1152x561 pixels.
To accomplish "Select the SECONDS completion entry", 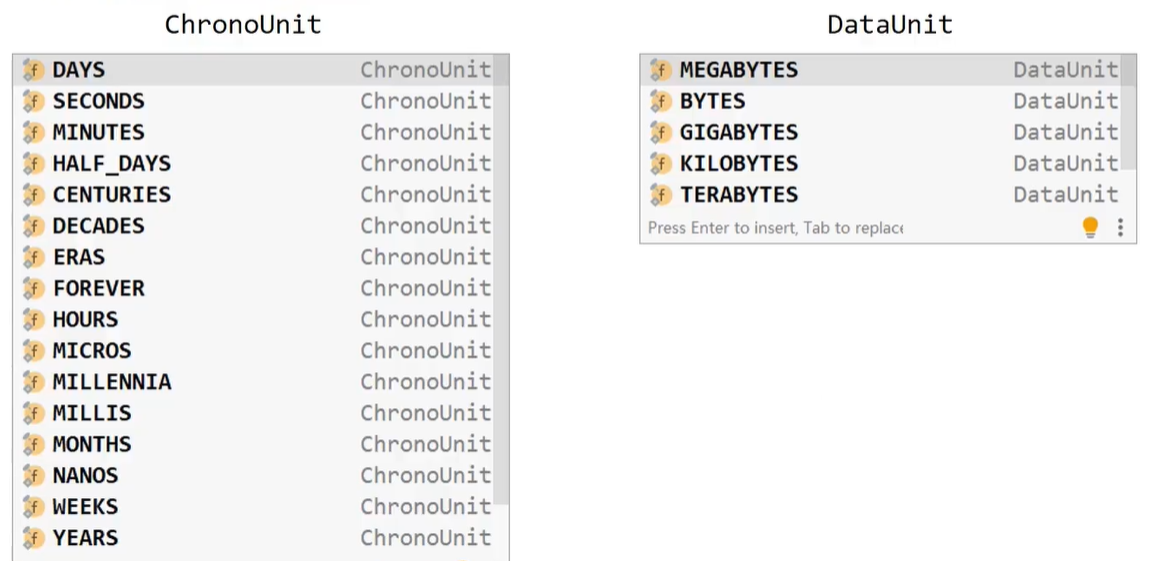I will [x=253, y=101].
